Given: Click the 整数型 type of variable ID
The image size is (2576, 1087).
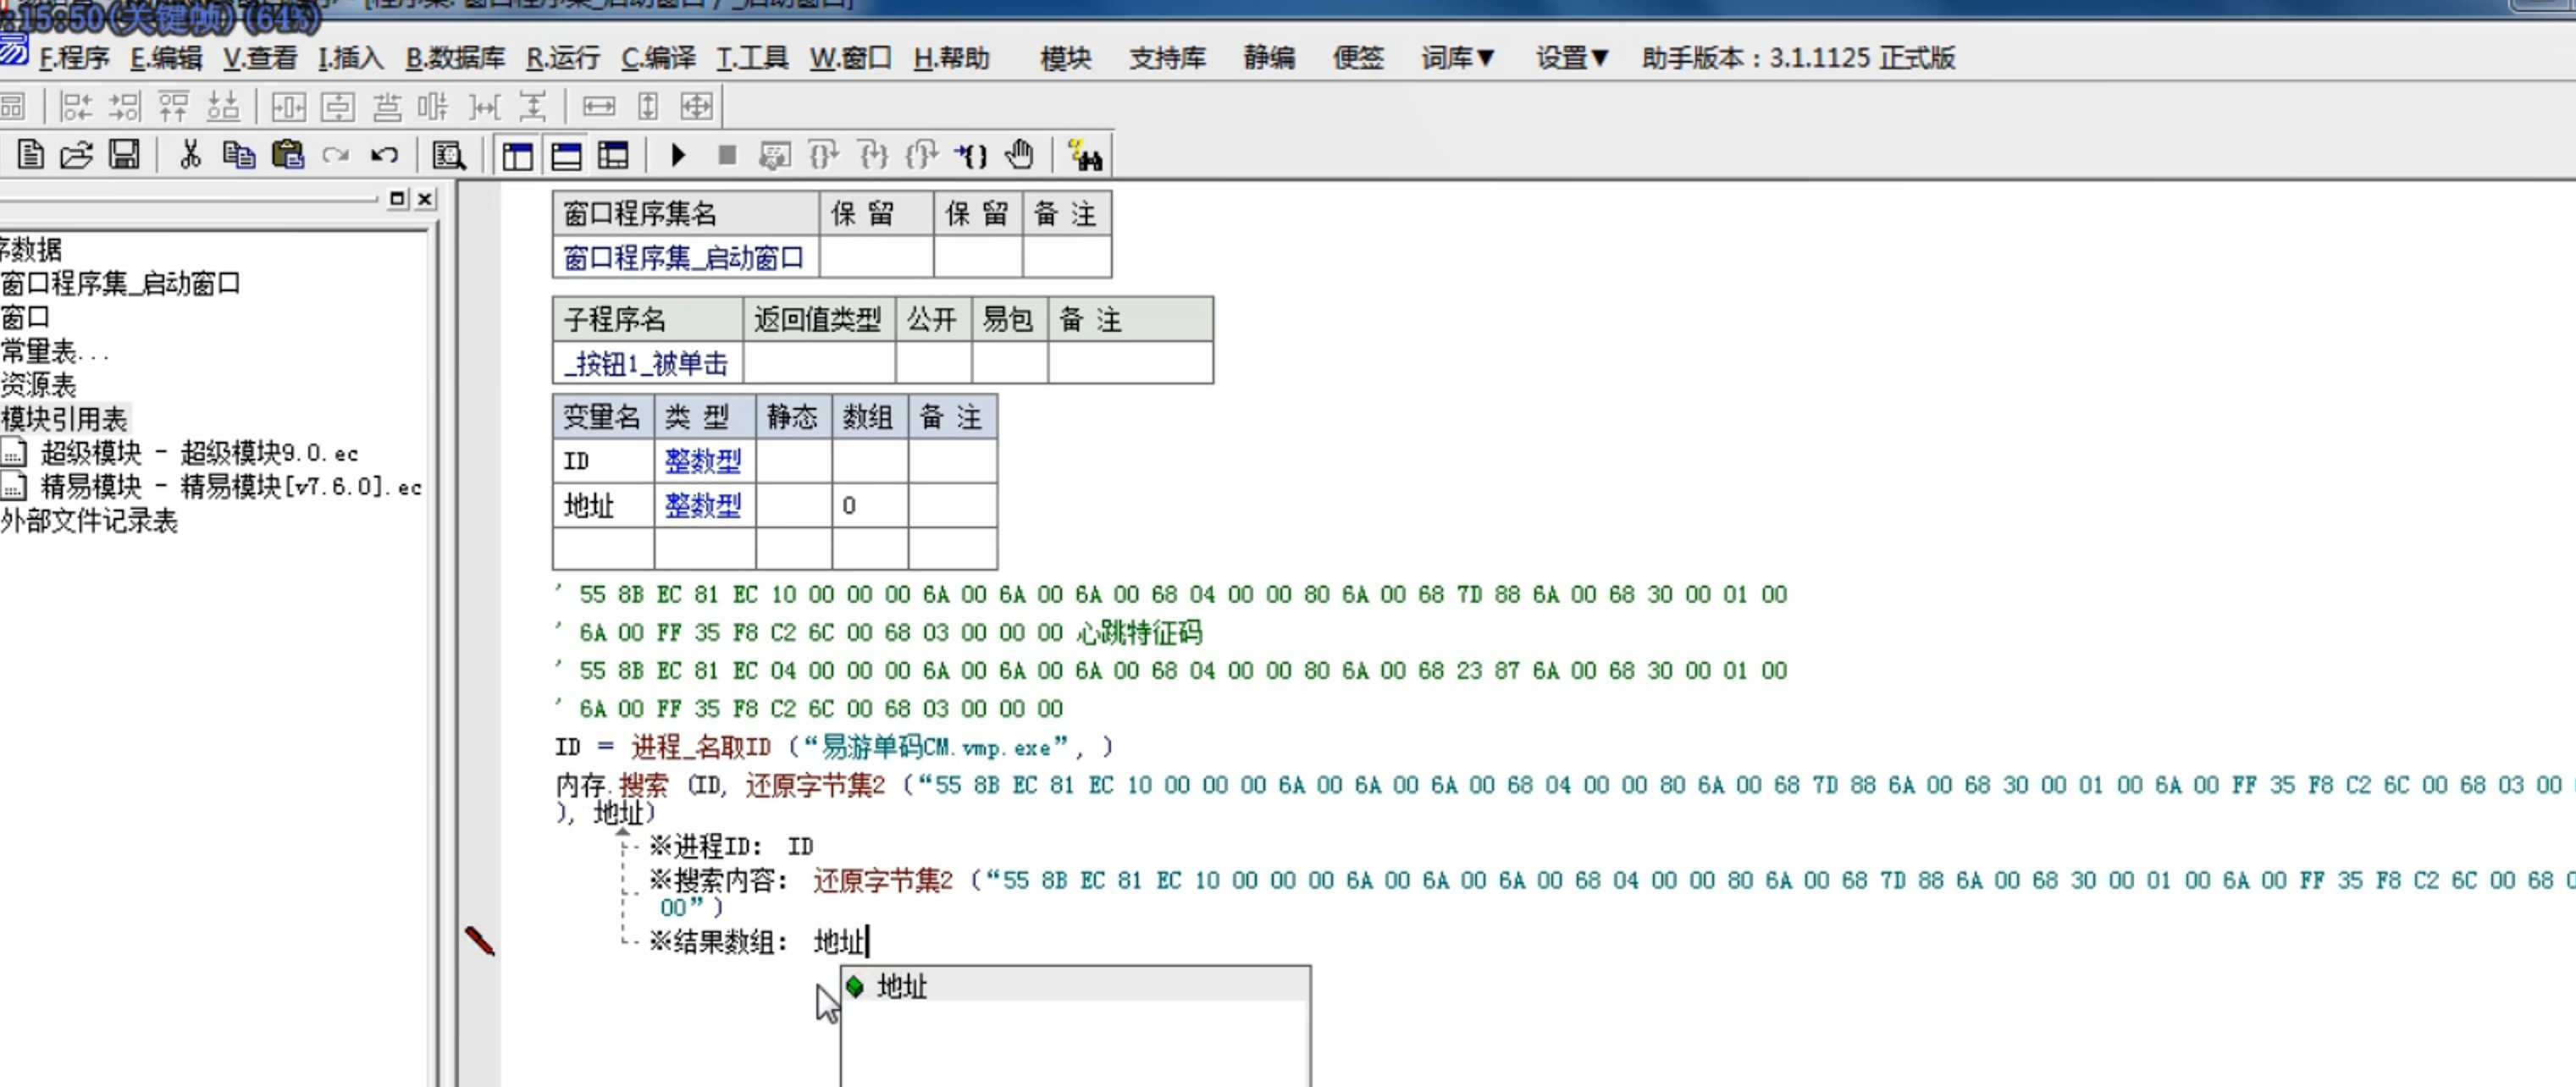Looking at the screenshot, I should 703,461.
